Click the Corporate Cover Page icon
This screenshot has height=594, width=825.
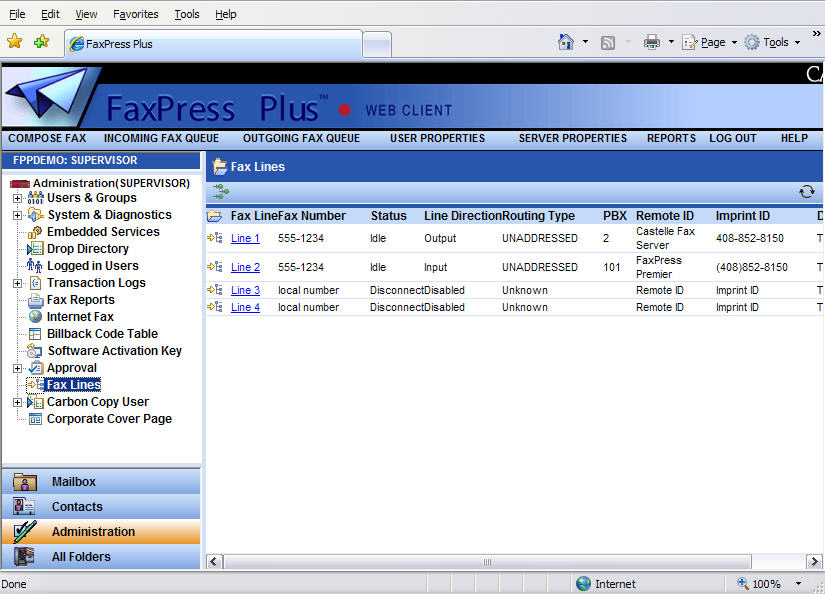pyautogui.click(x=35, y=419)
